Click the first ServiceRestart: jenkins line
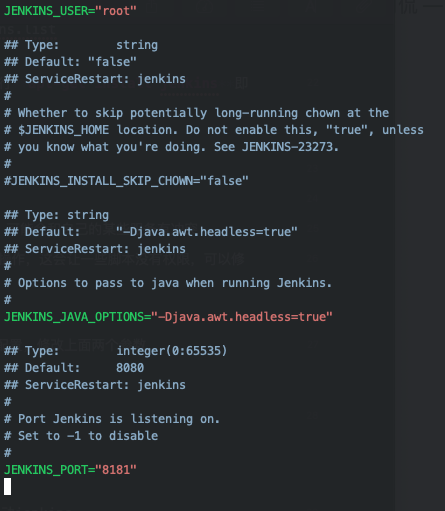This screenshot has height=511, width=445. pyautogui.click(x=95, y=79)
